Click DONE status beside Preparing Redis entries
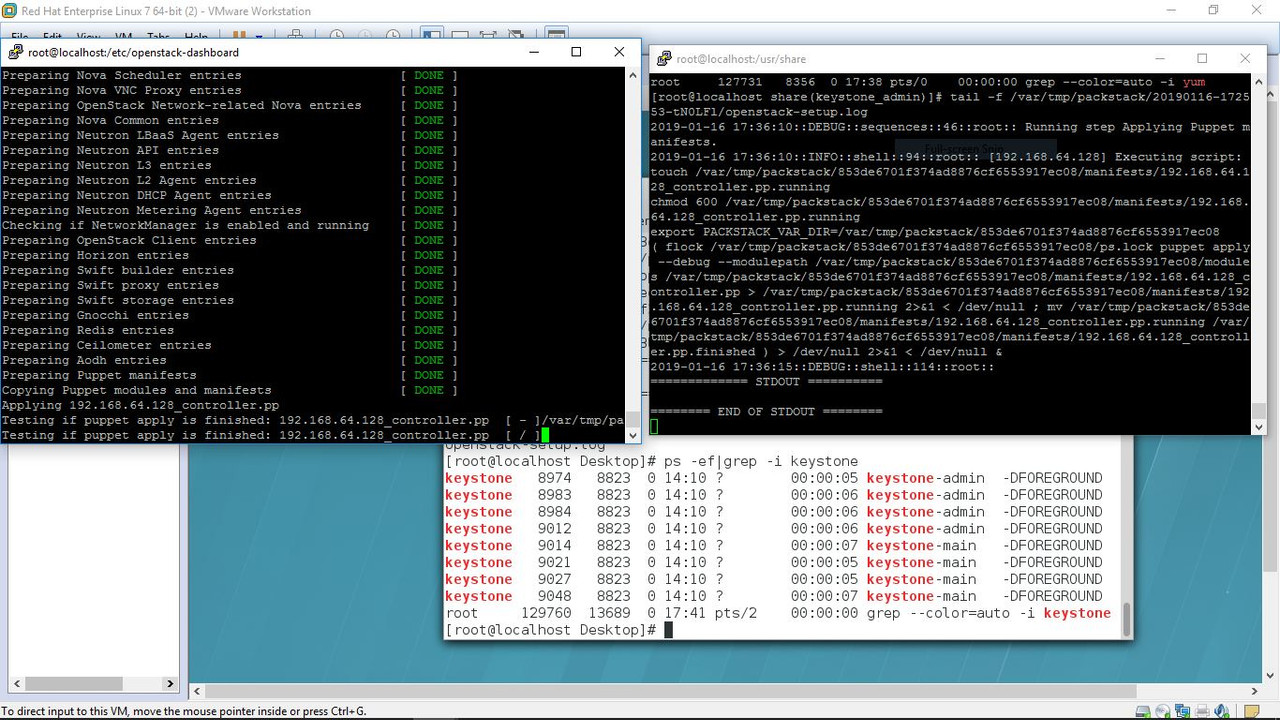The width and height of the screenshot is (1280, 720). (x=429, y=330)
